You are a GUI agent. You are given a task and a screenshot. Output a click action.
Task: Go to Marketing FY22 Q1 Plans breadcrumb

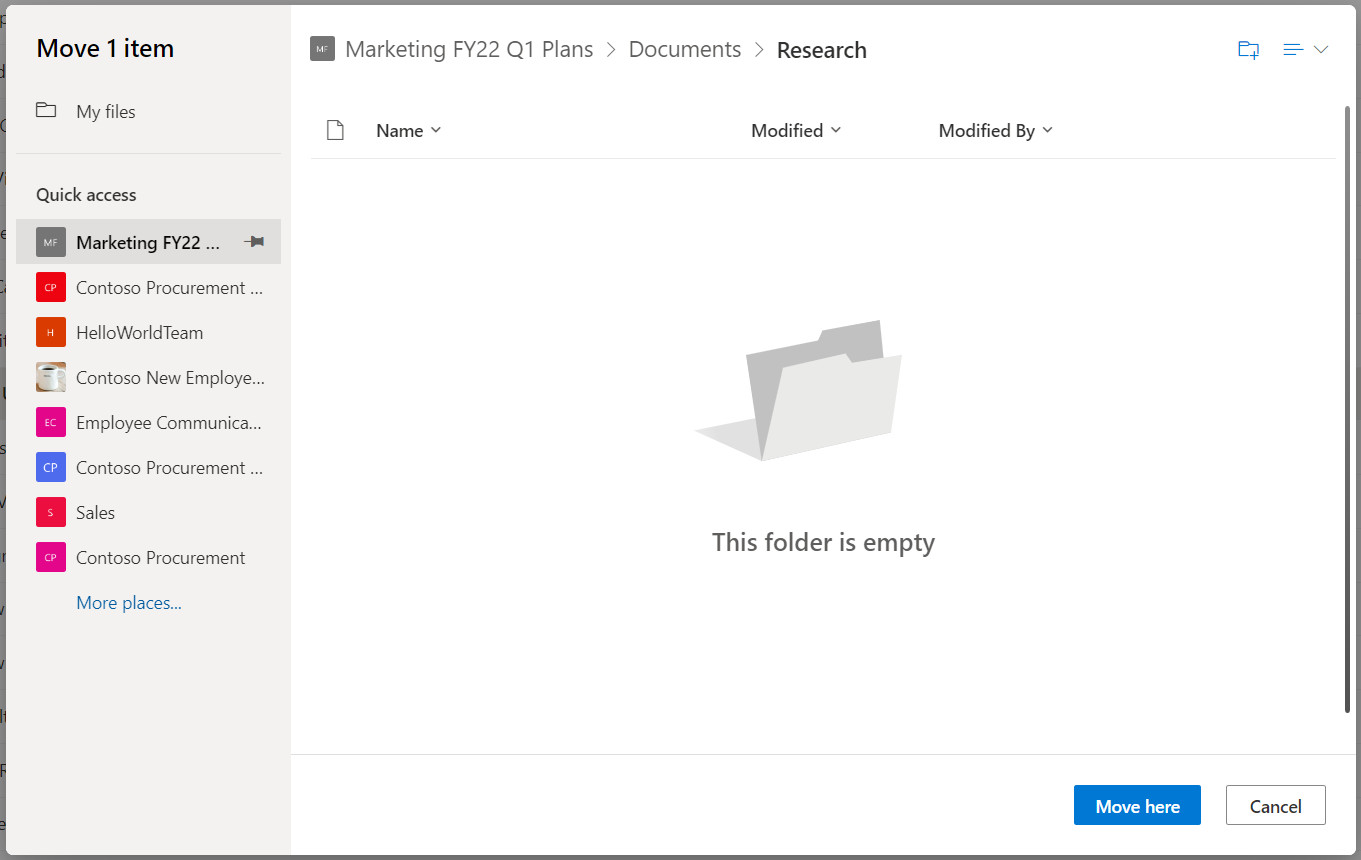[x=469, y=50]
